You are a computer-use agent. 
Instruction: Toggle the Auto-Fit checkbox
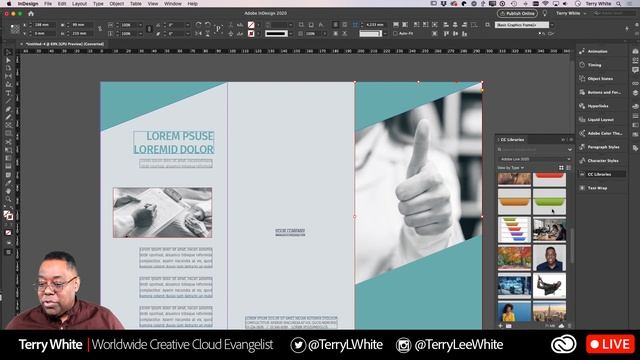(x=395, y=33)
